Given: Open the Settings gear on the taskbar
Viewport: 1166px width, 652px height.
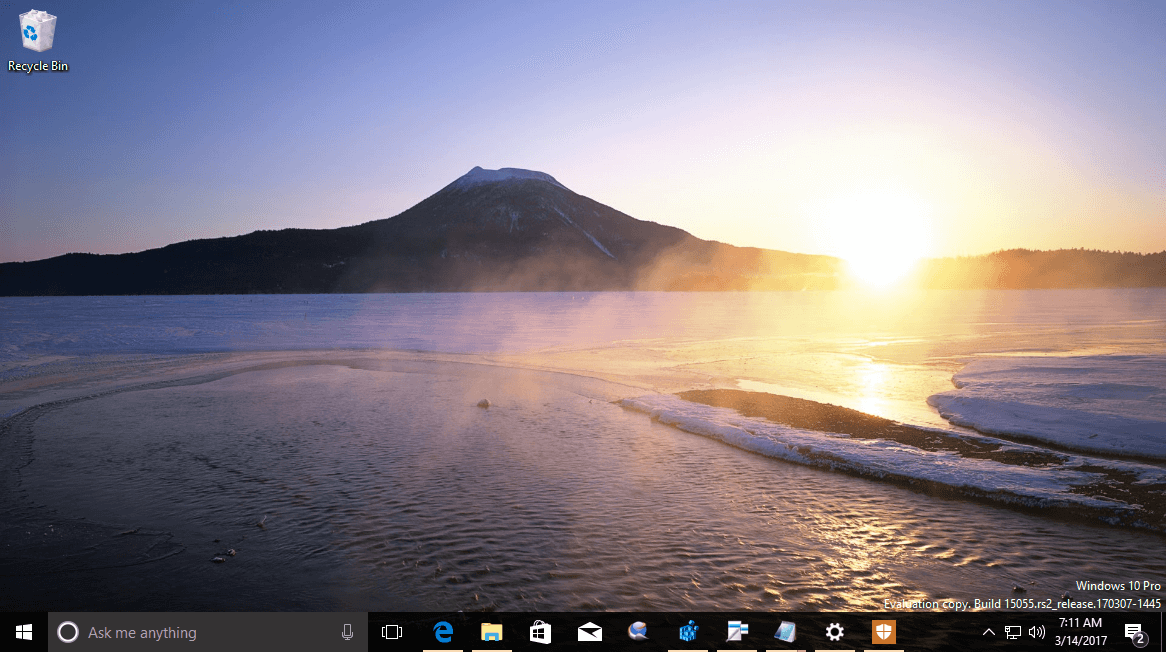Looking at the screenshot, I should coord(834,631).
